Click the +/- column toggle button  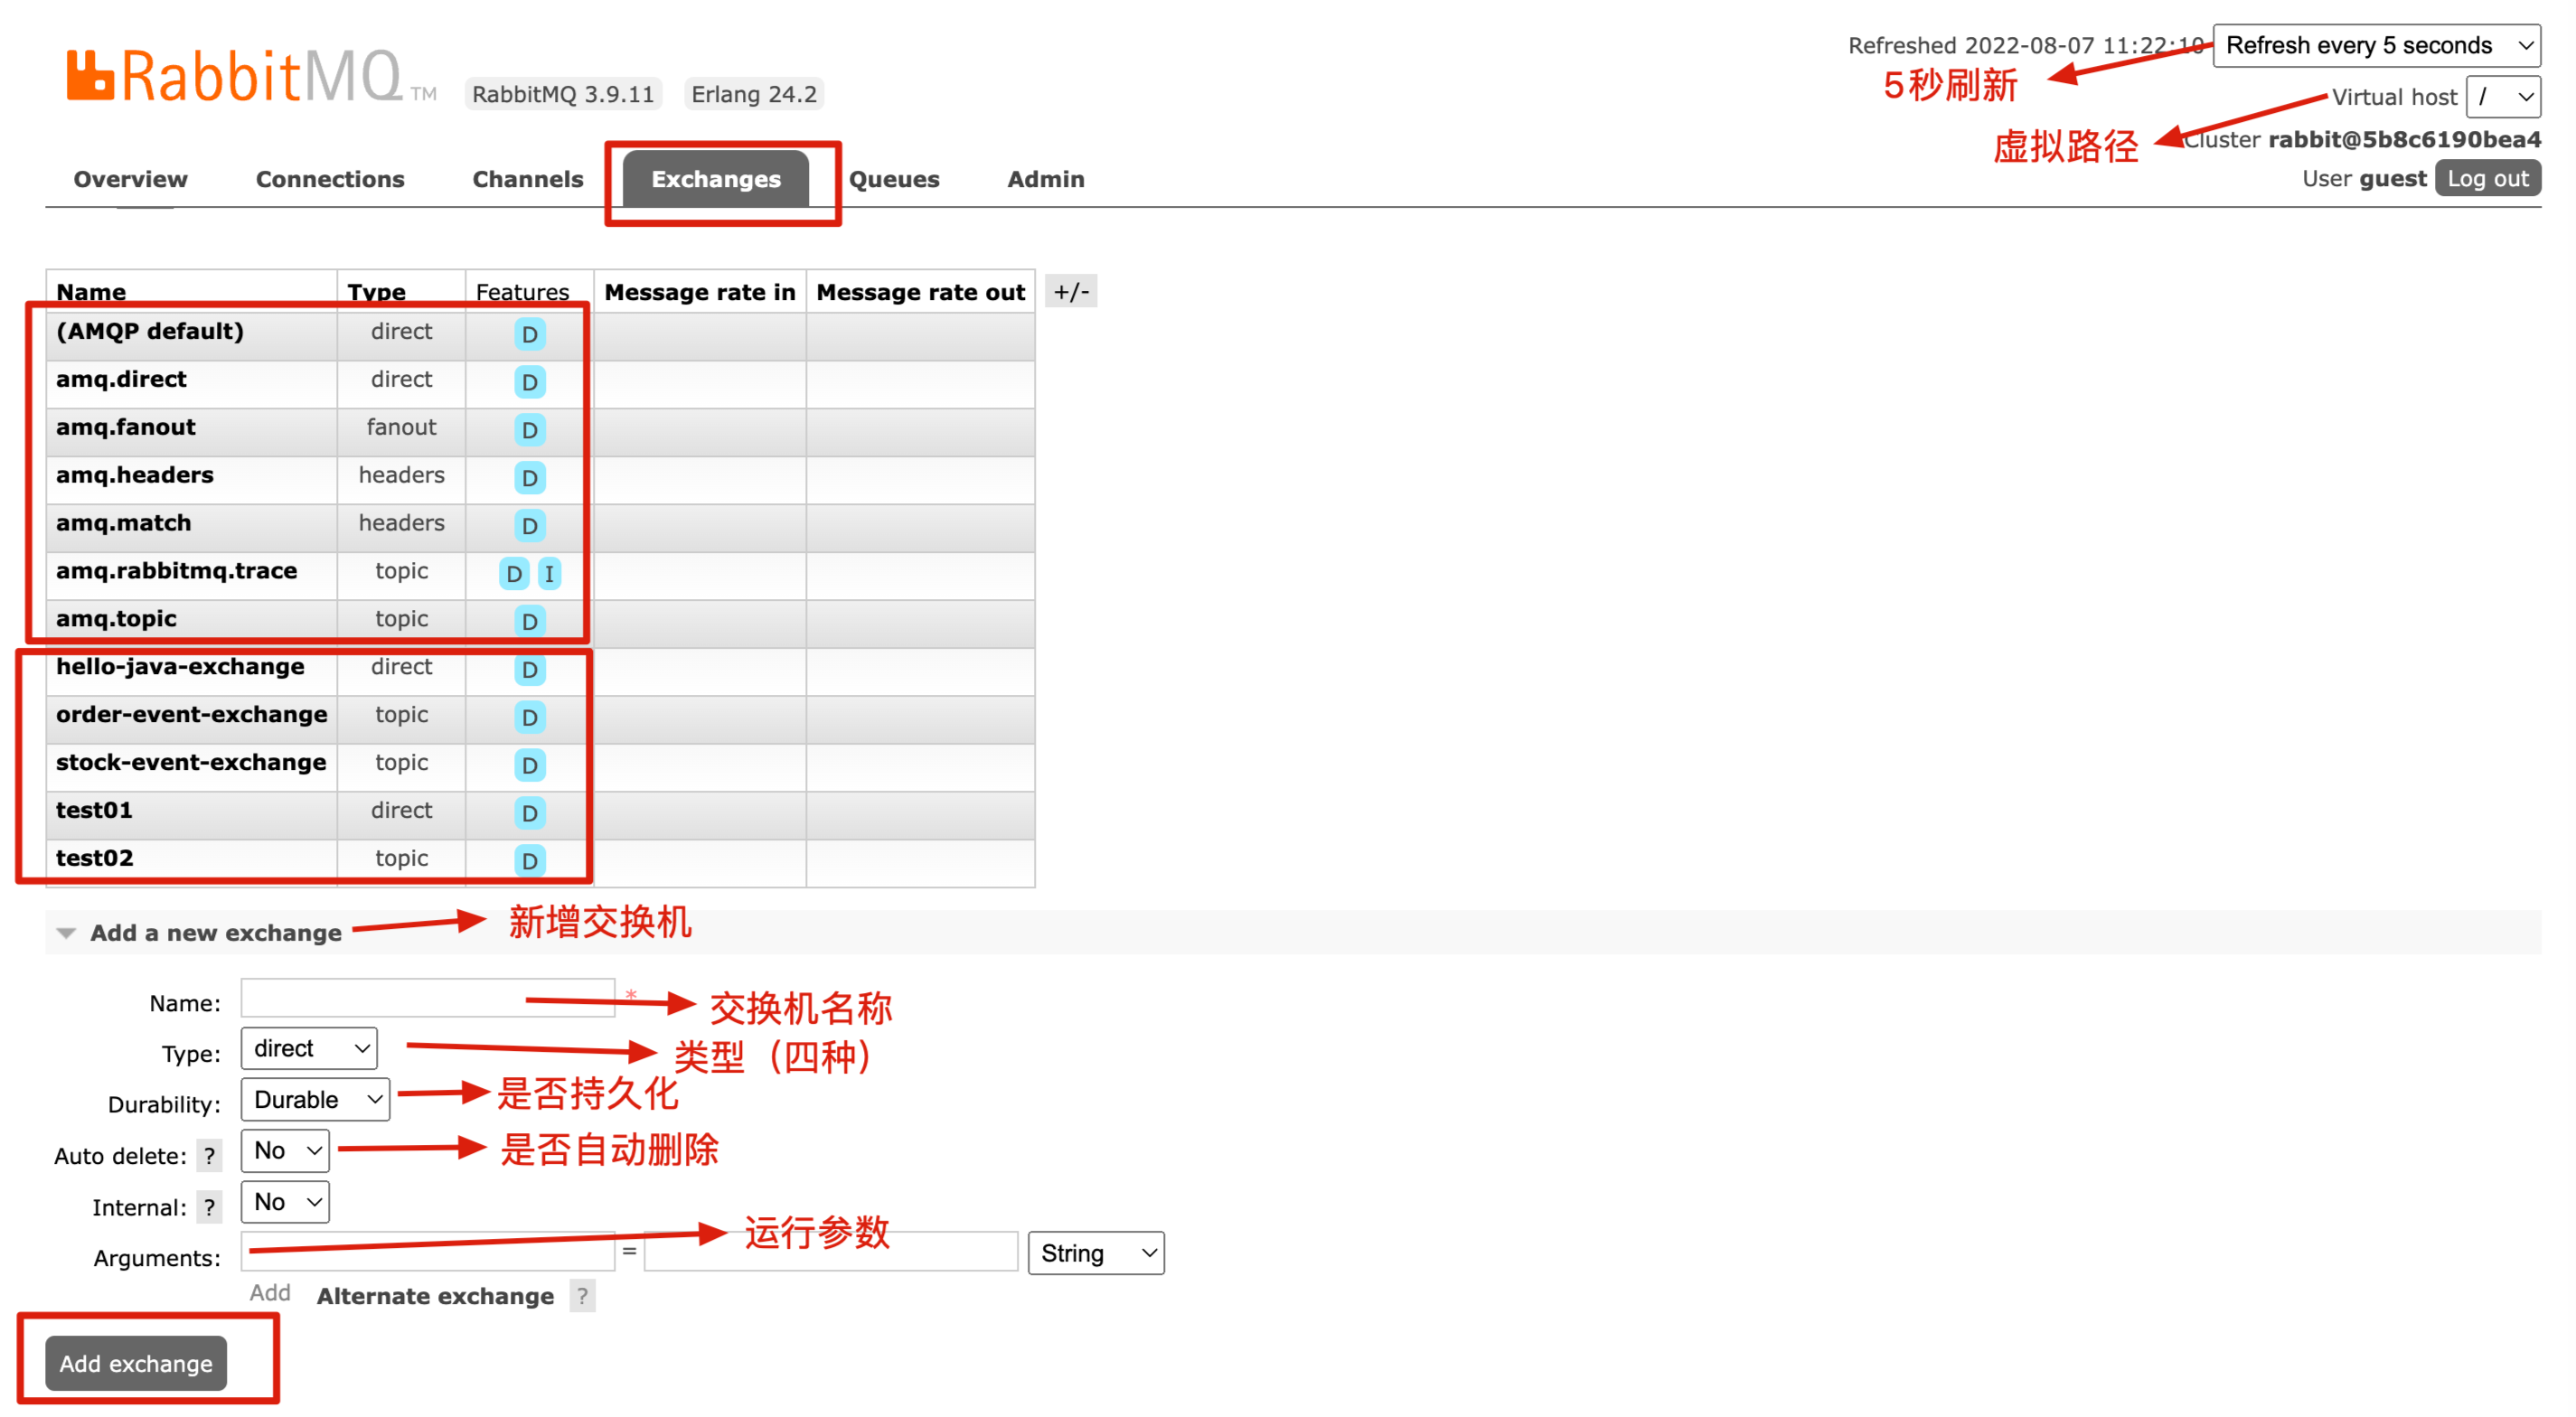[1070, 292]
